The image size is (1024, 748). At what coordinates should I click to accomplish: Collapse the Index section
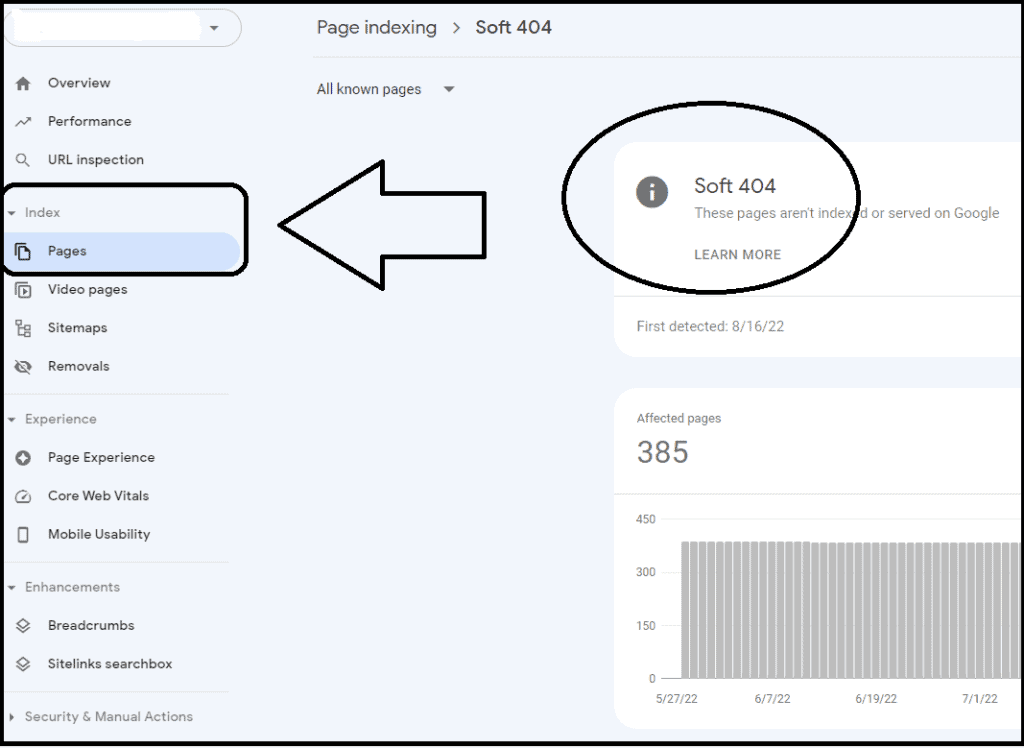(12, 213)
